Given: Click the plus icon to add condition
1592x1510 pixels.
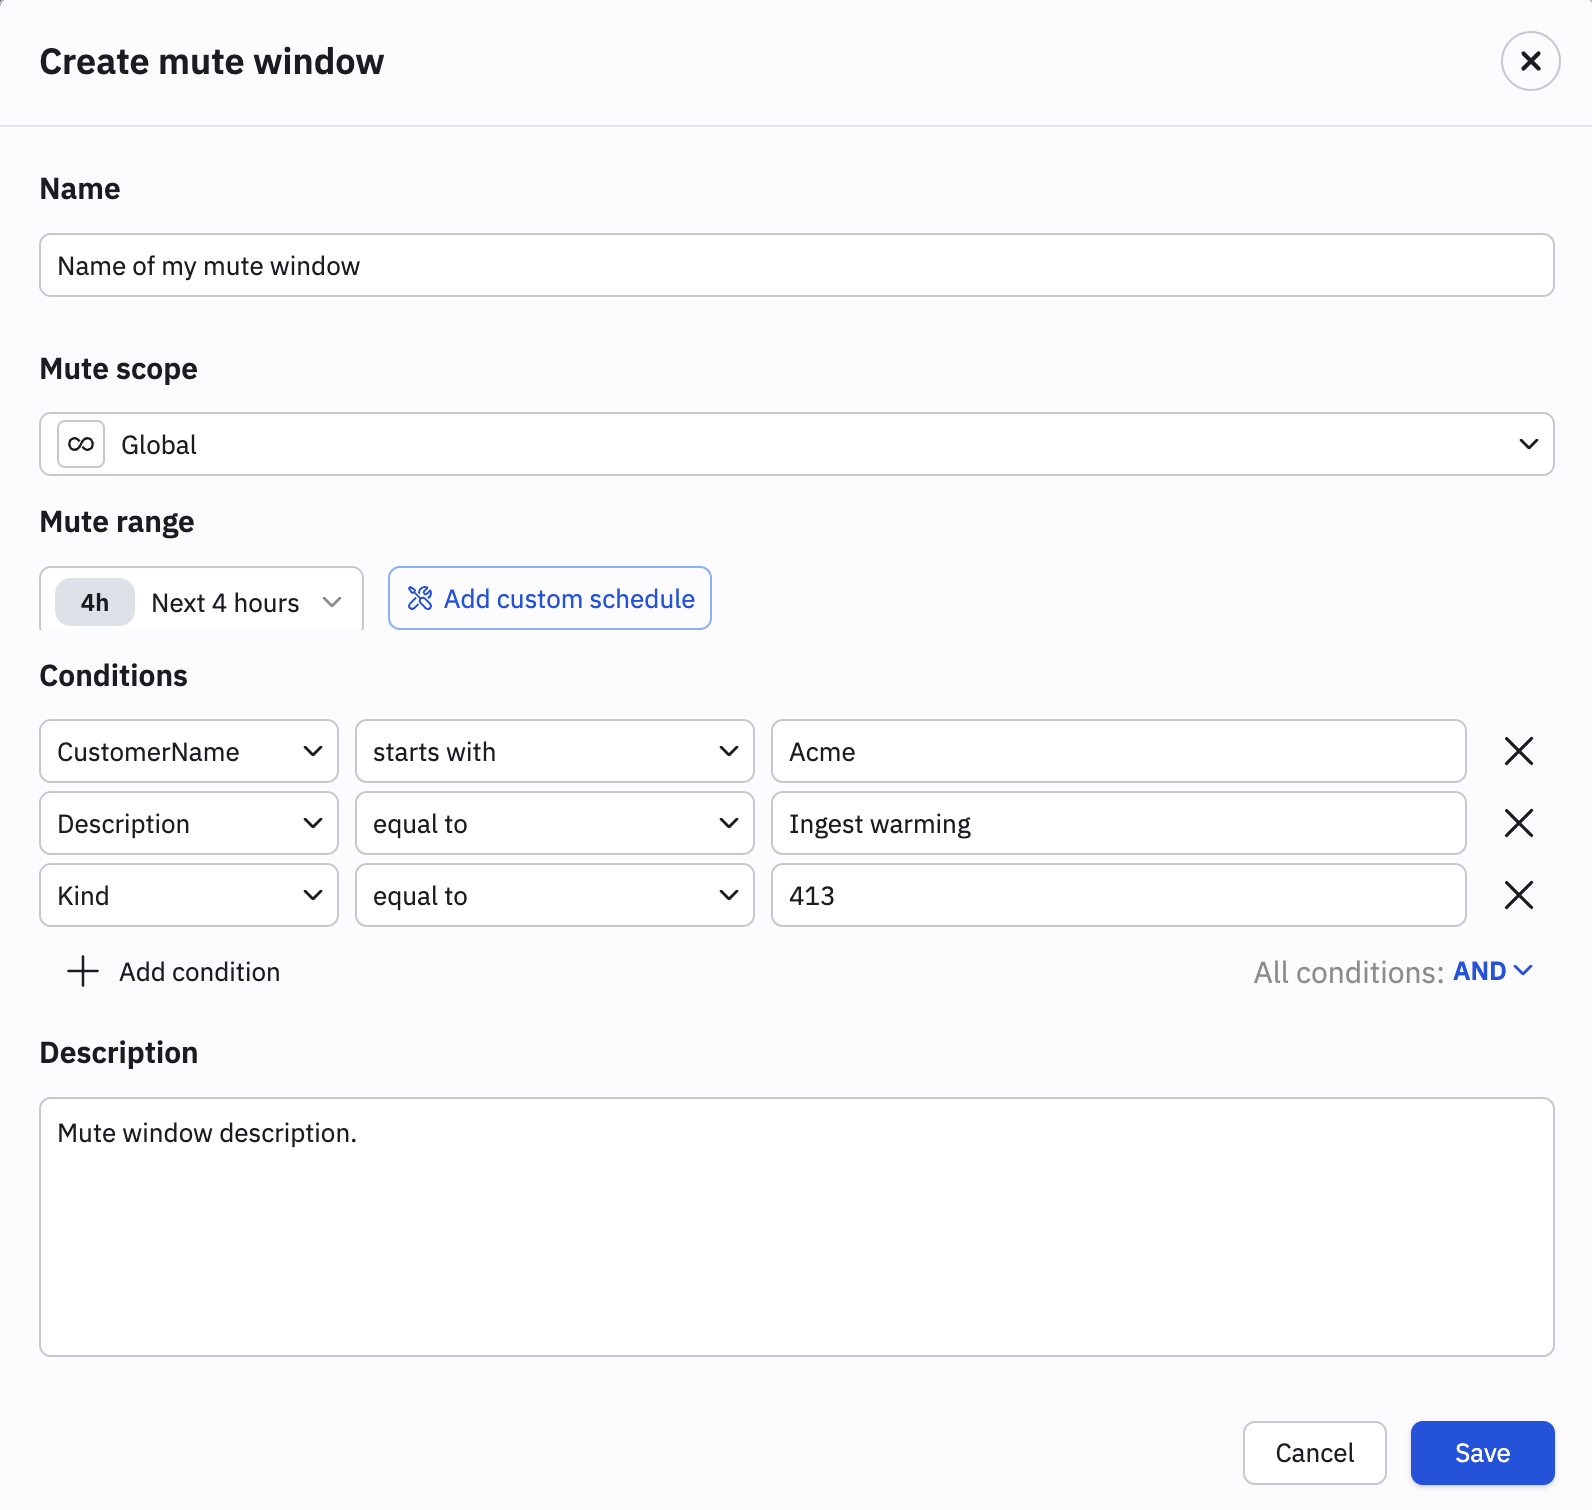Looking at the screenshot, I should tap(83, 971).
